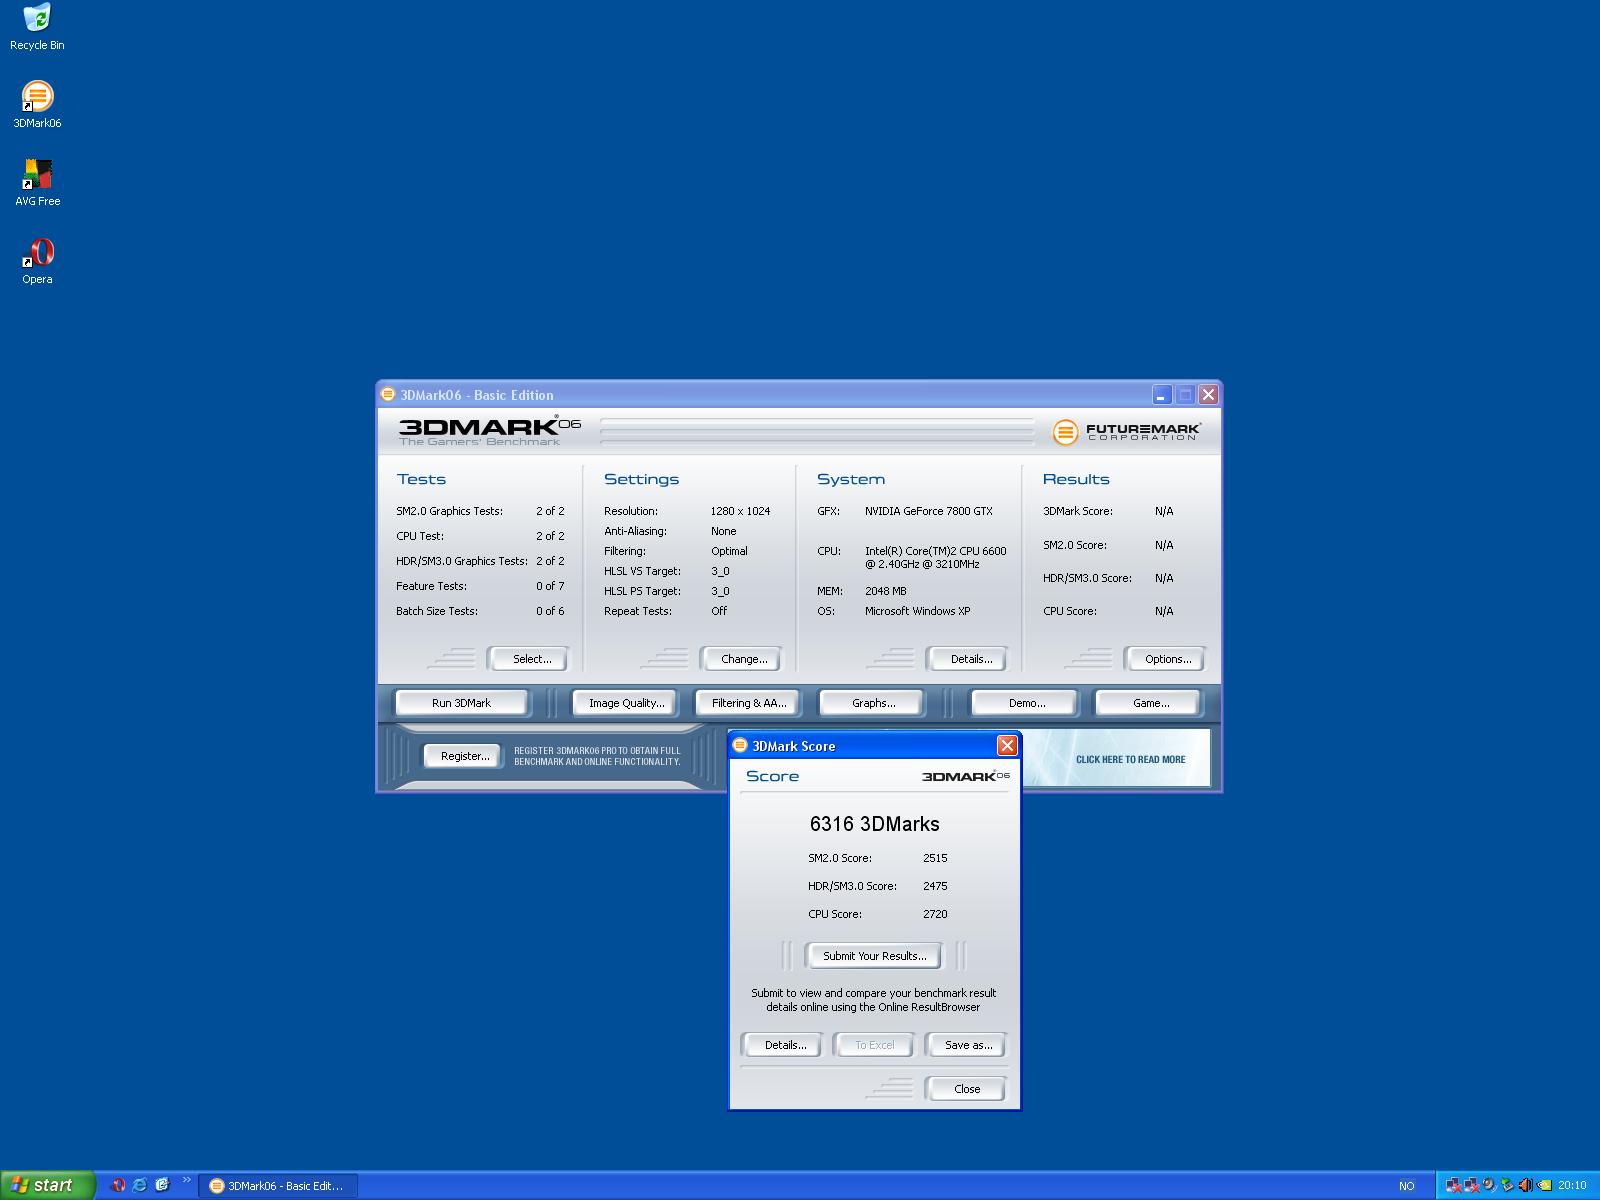Click the GFX text NVIDIA GeForce 7800 GTX
The width and height of the screenshot is (1600, 1200).
click(x=929, y=511)
